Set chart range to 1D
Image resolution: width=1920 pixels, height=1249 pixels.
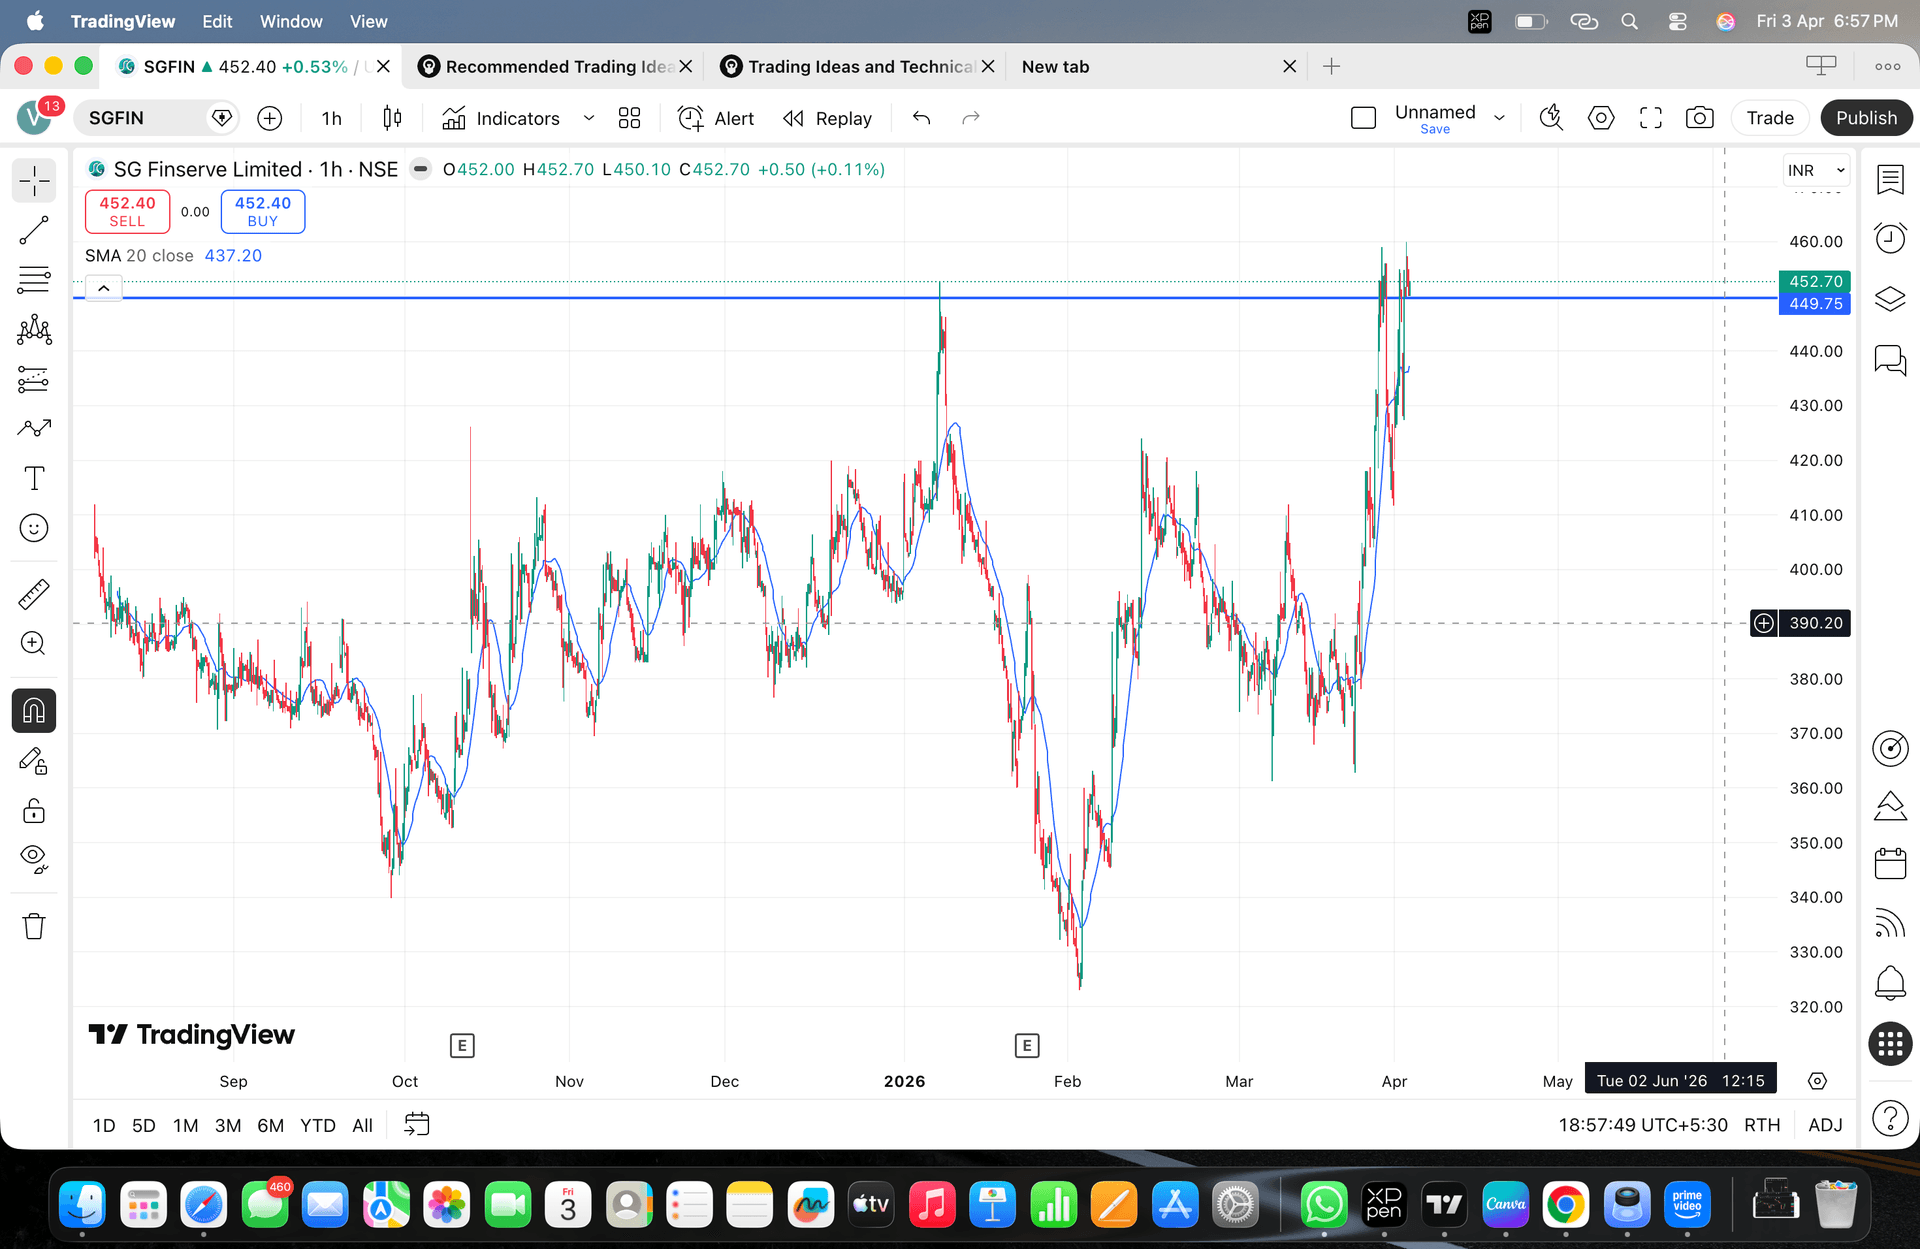(104, 1125)
